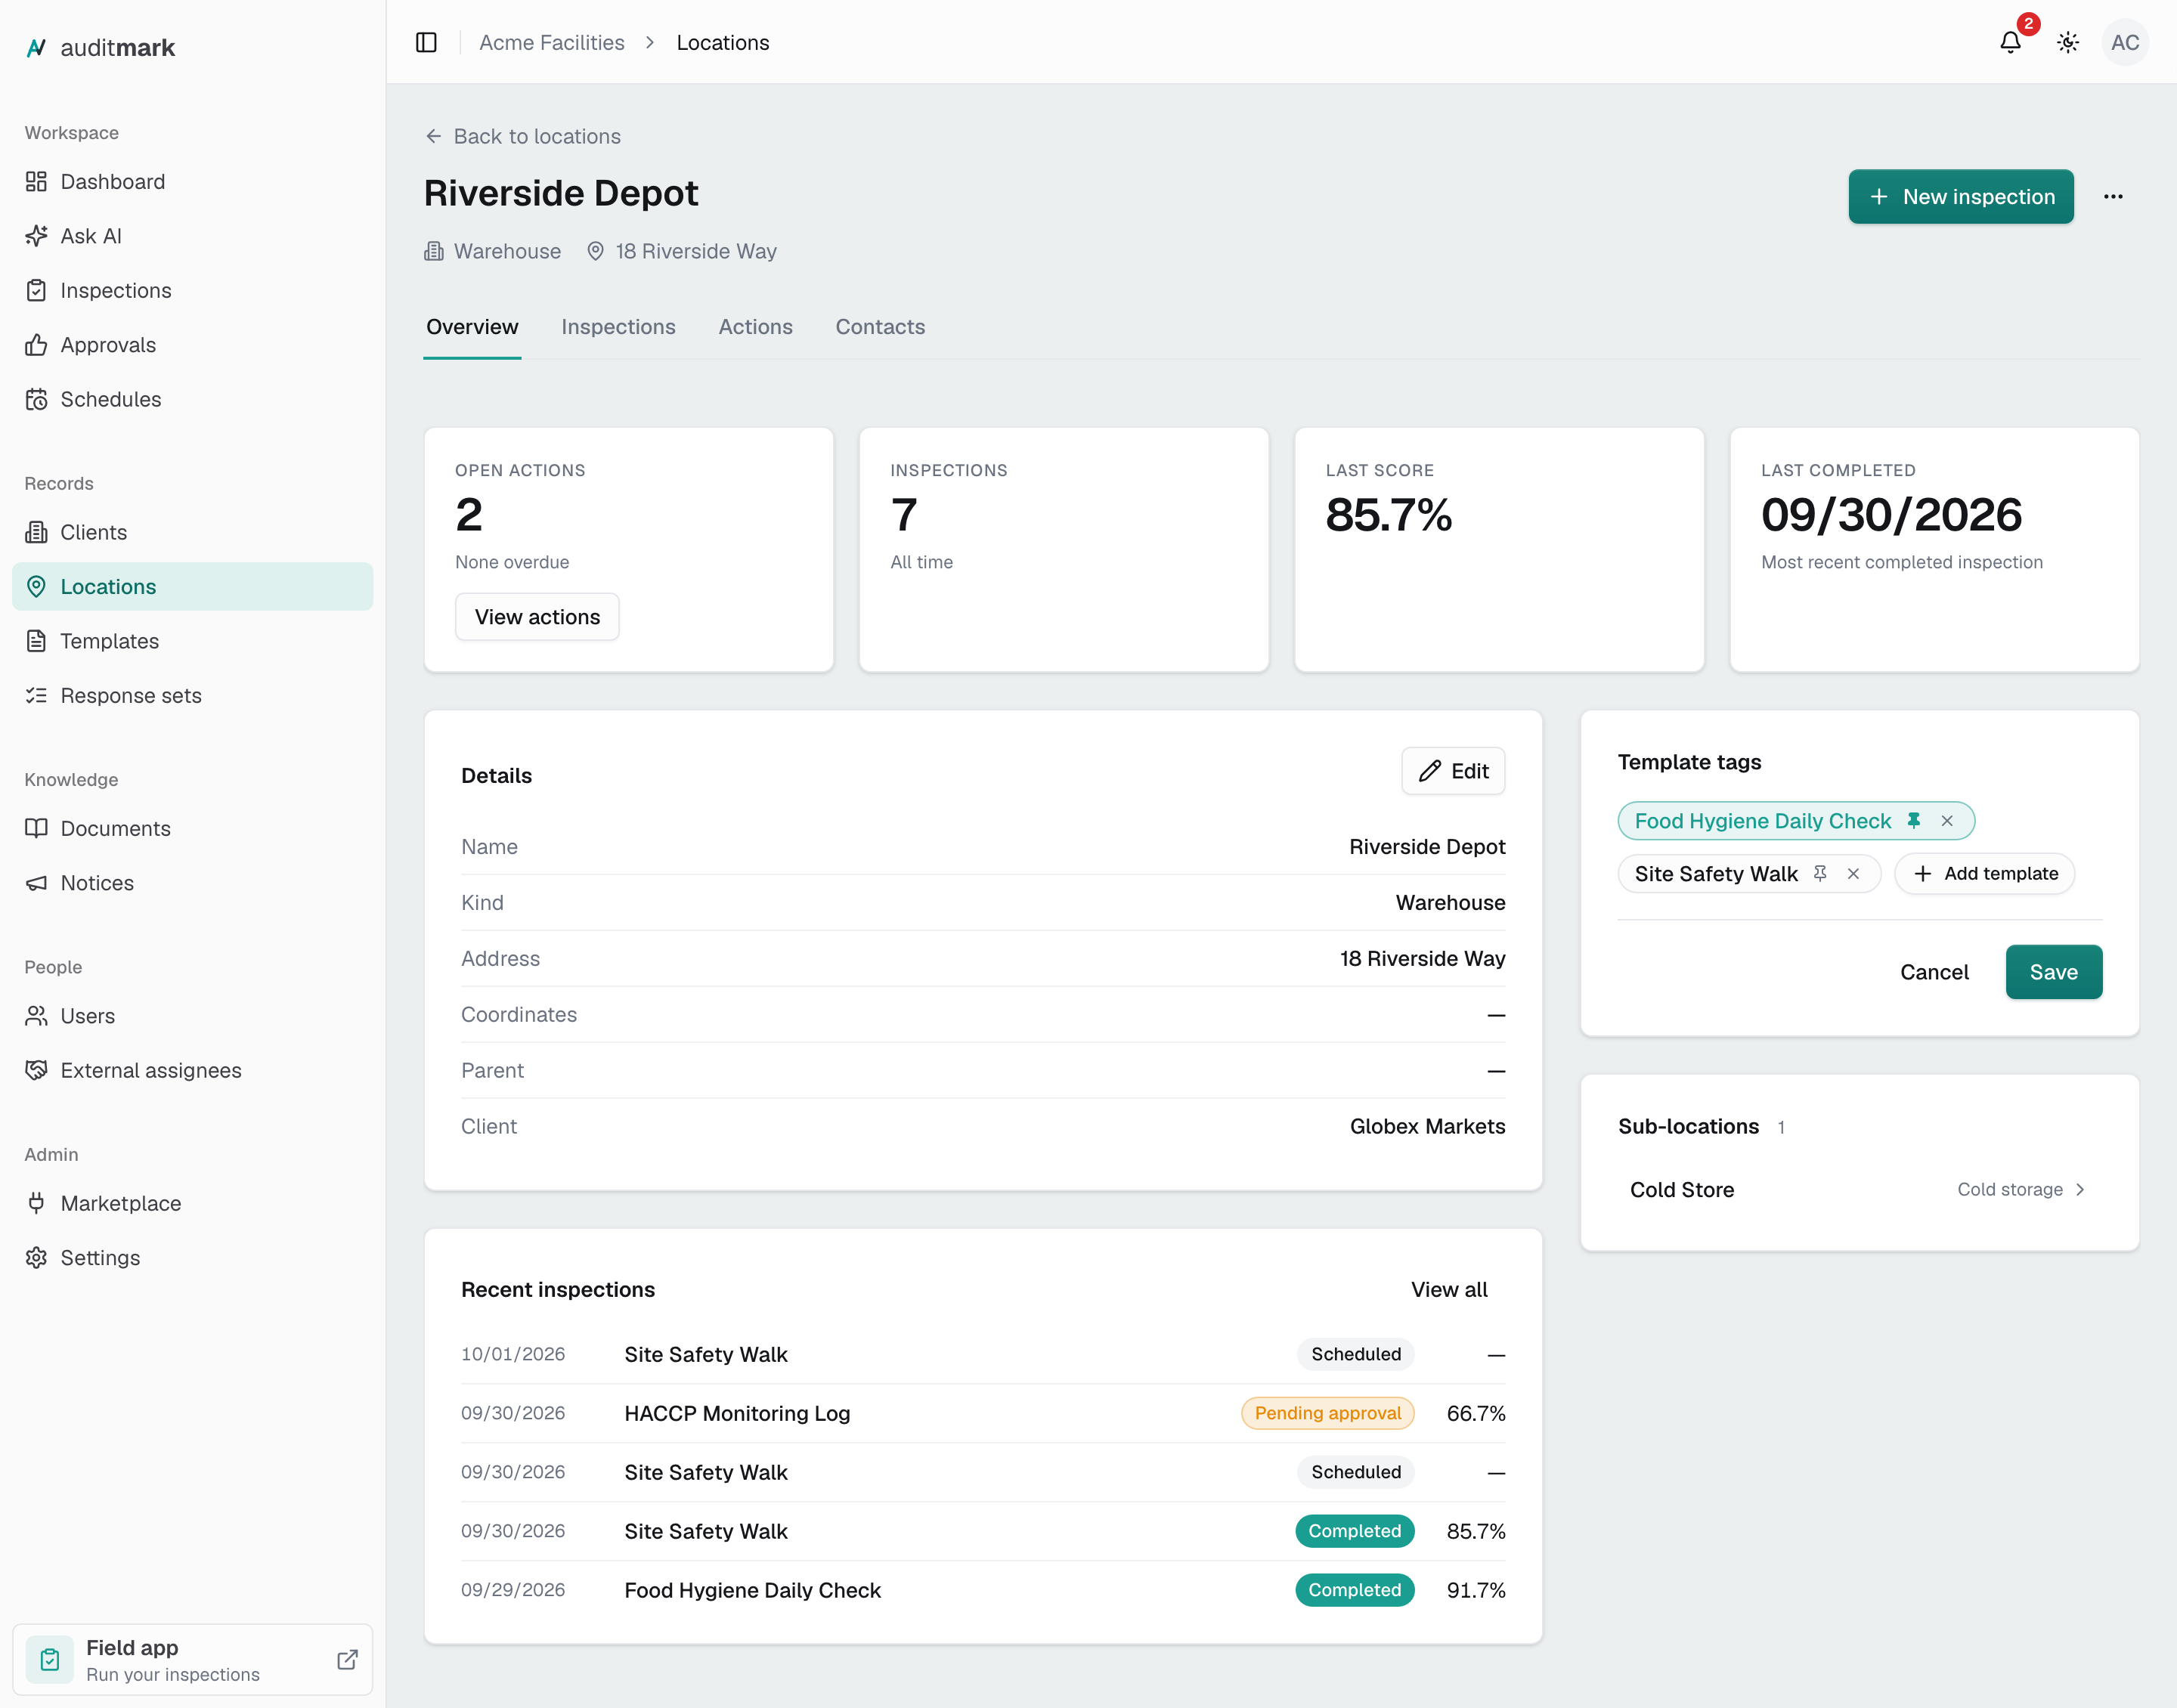Open the Field app external link icon
Image resolution: width=2177 pixels, height=1708 pixels.
(347, 1659)
